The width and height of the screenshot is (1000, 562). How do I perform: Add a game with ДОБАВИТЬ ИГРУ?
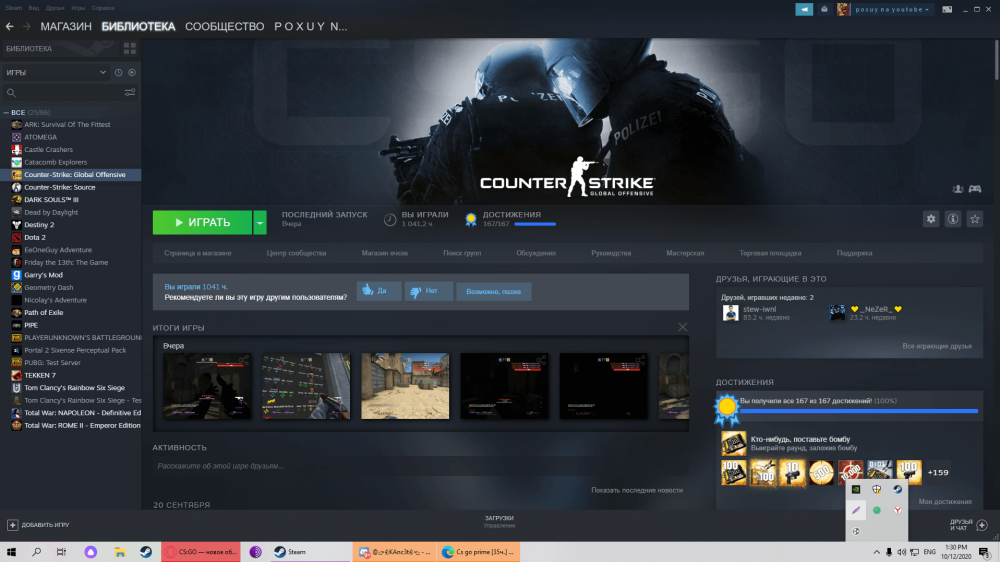[38, 525]
